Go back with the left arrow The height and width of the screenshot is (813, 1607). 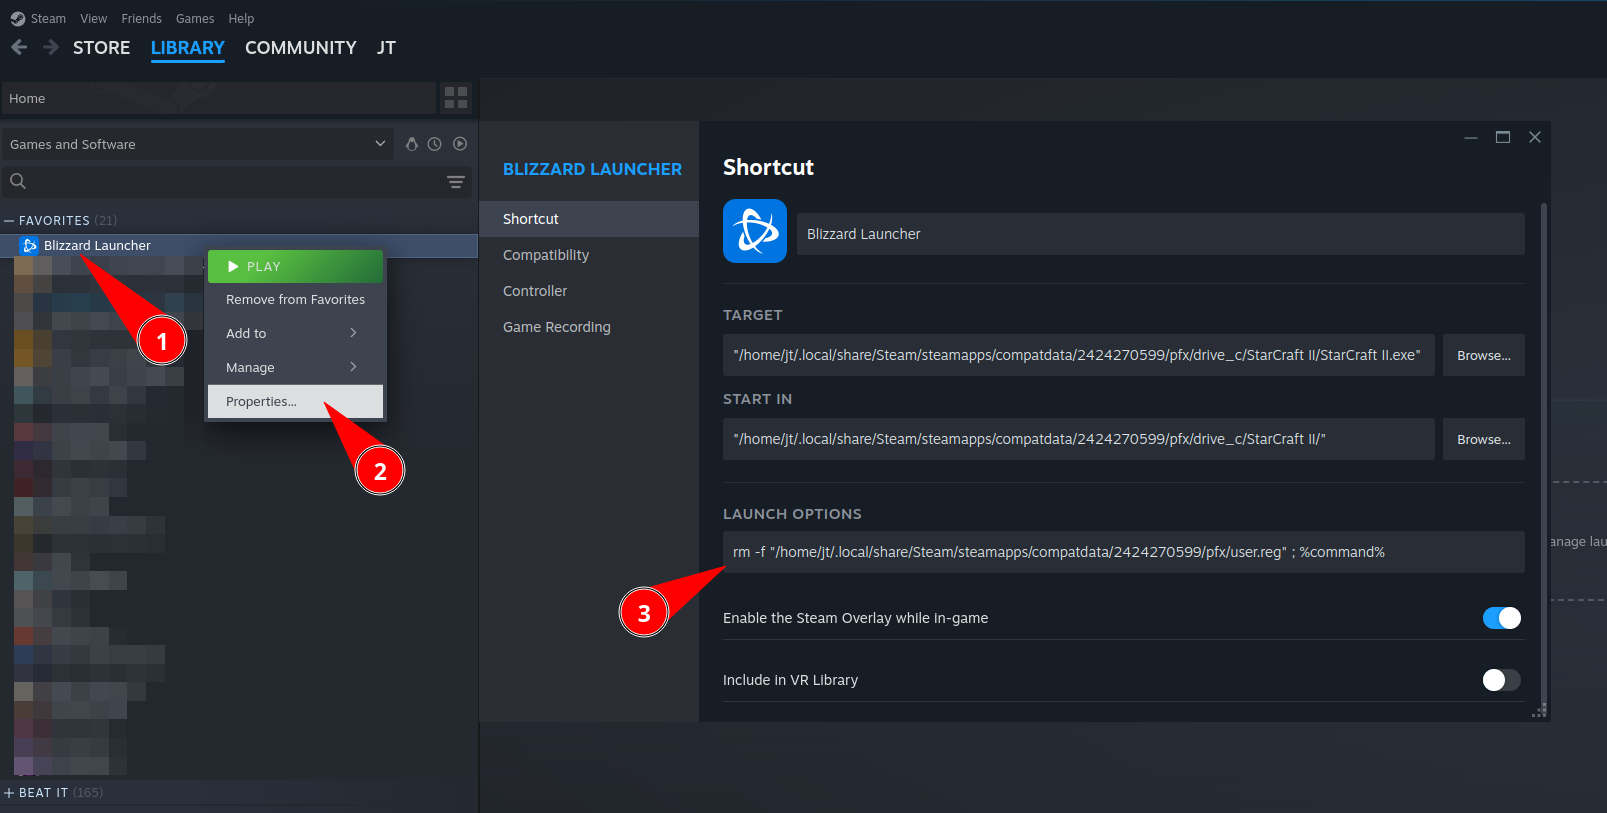click(x=19, y=47)
